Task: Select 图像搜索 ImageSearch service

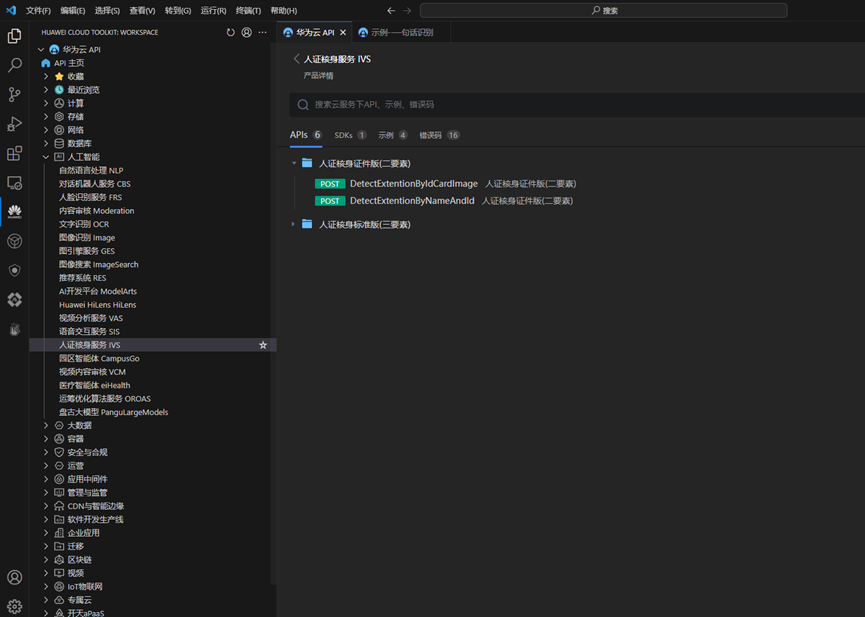Action: coord(99,264)
